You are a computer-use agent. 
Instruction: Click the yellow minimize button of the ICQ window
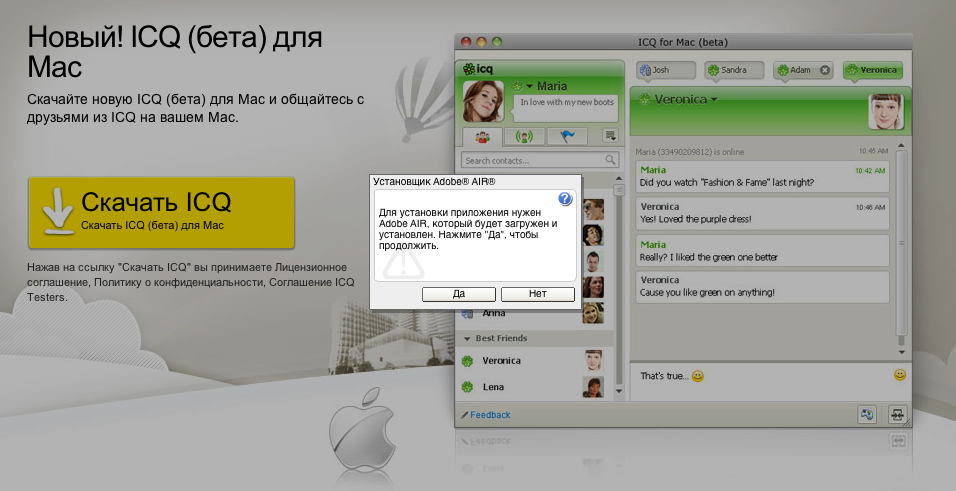tap(482, 42)
